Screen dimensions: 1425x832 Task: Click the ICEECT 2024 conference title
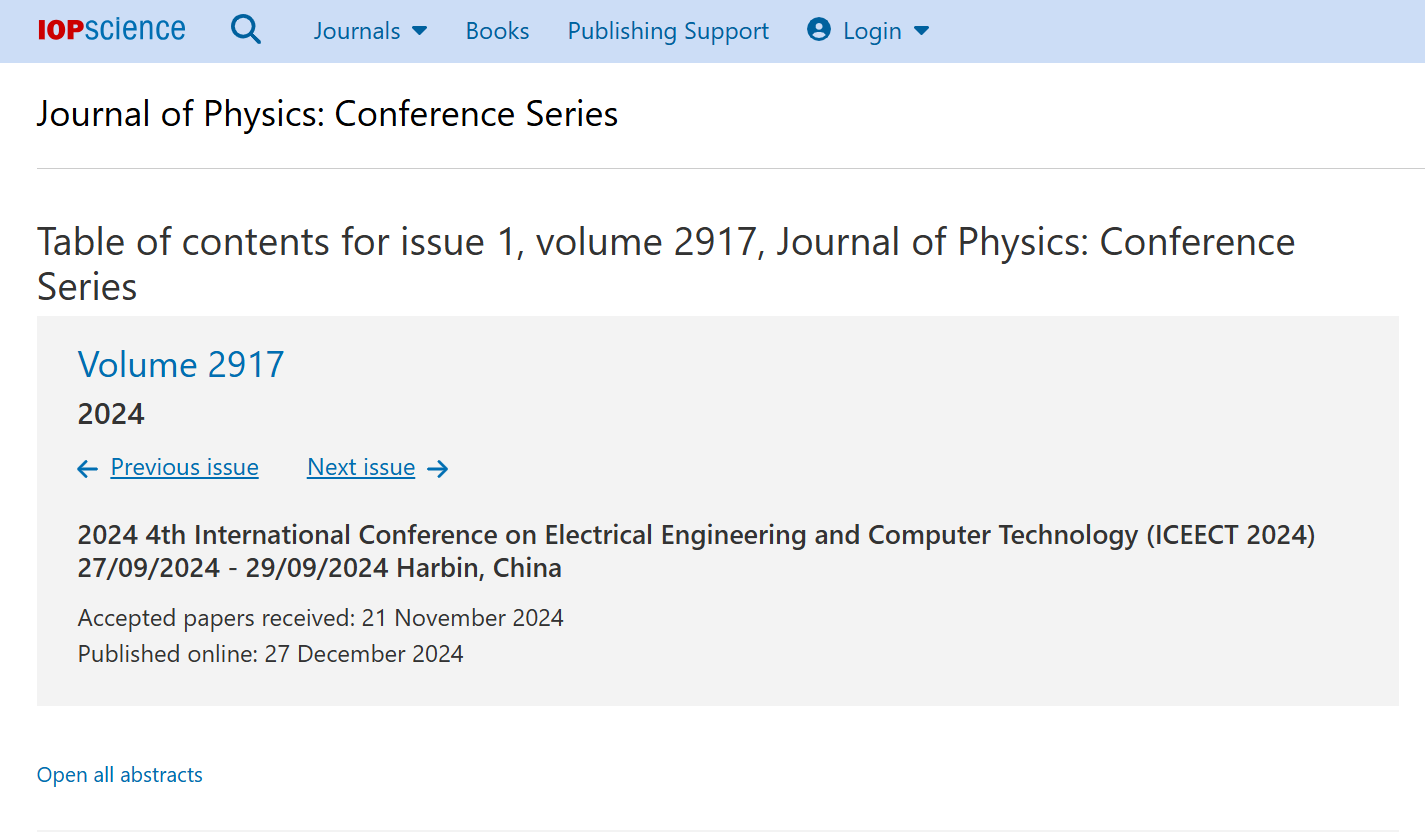(x=696, y=535)
